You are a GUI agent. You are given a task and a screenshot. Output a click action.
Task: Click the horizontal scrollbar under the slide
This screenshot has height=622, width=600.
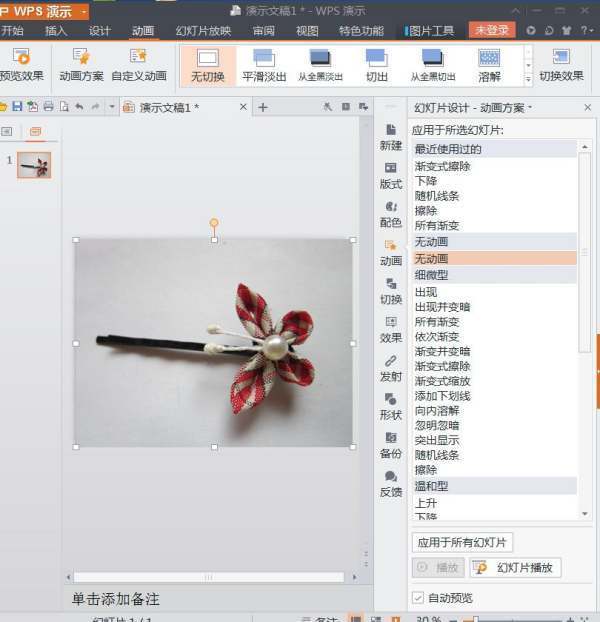[209, 577]
